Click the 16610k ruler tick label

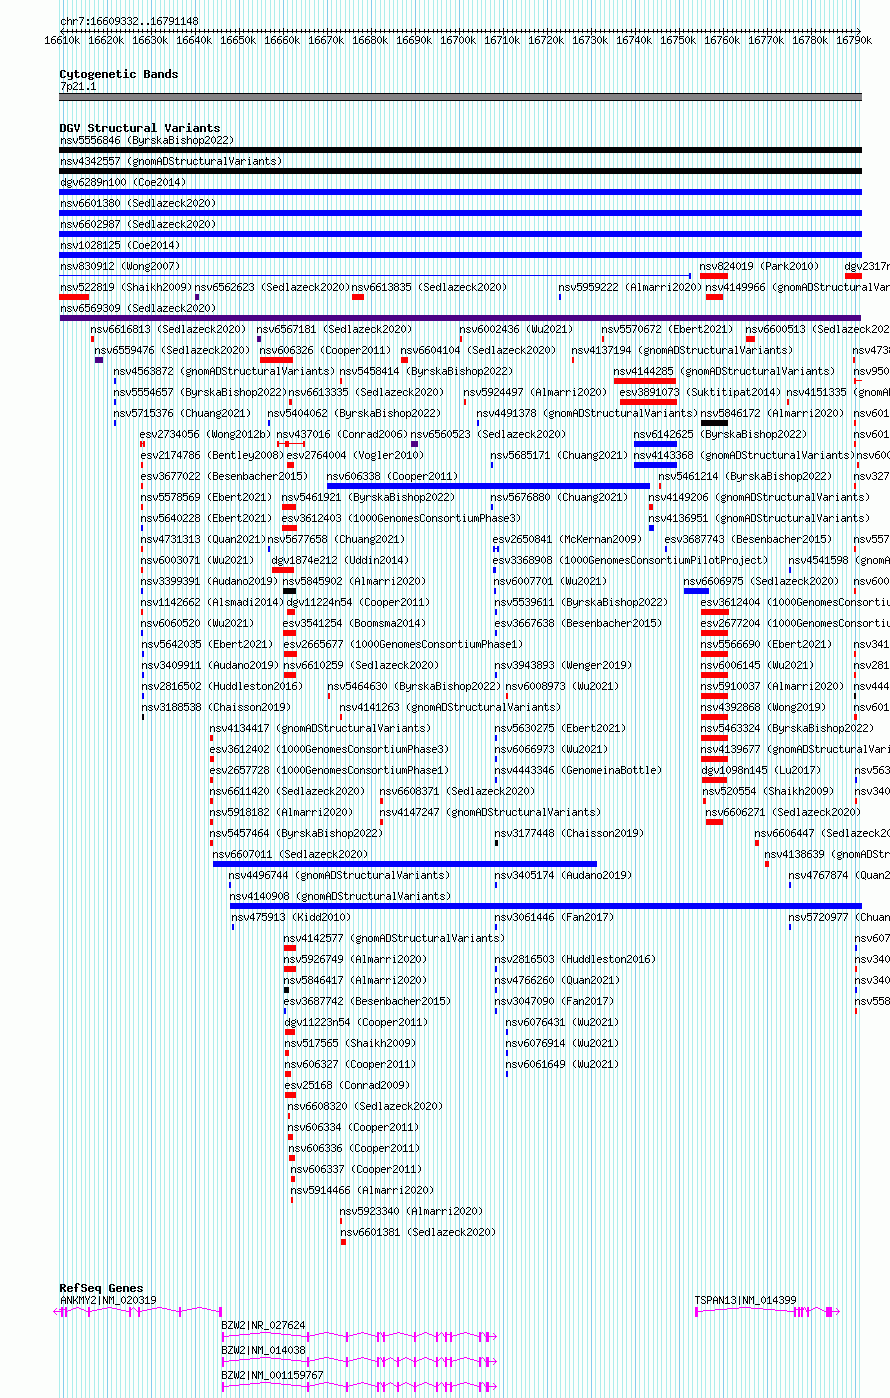pos(62,40)
